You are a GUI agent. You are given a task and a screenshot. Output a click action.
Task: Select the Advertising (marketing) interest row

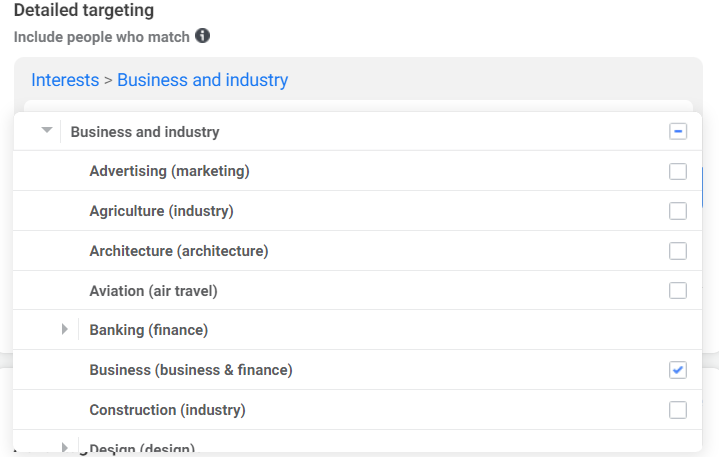click(x=169, y=171)
